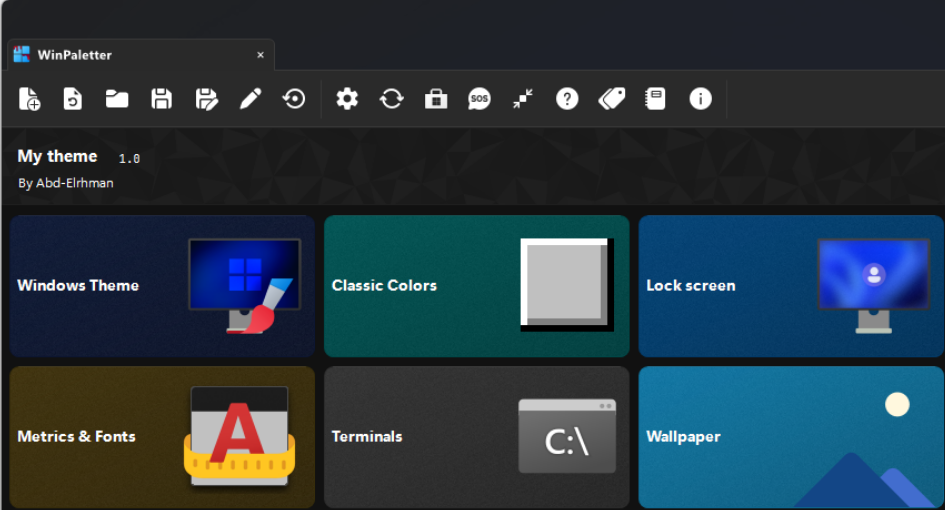Screen dimensions: 945x510
Task: Click the price tags icon
Action: [x=611, y=98]
